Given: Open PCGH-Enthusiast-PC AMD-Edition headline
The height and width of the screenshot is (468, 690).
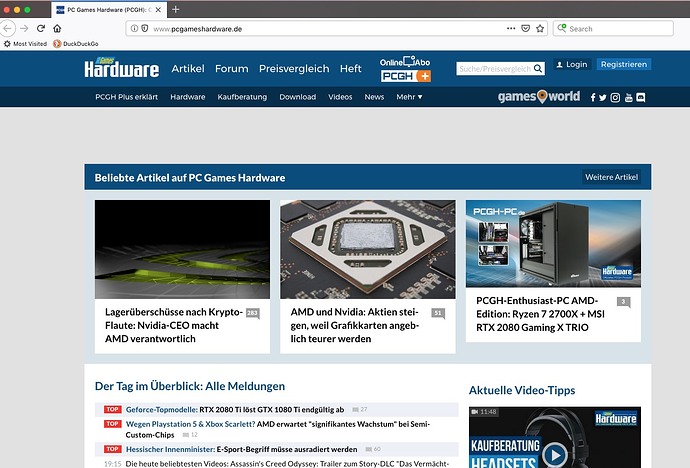Looking at the screenshot, I should [540, 314].
